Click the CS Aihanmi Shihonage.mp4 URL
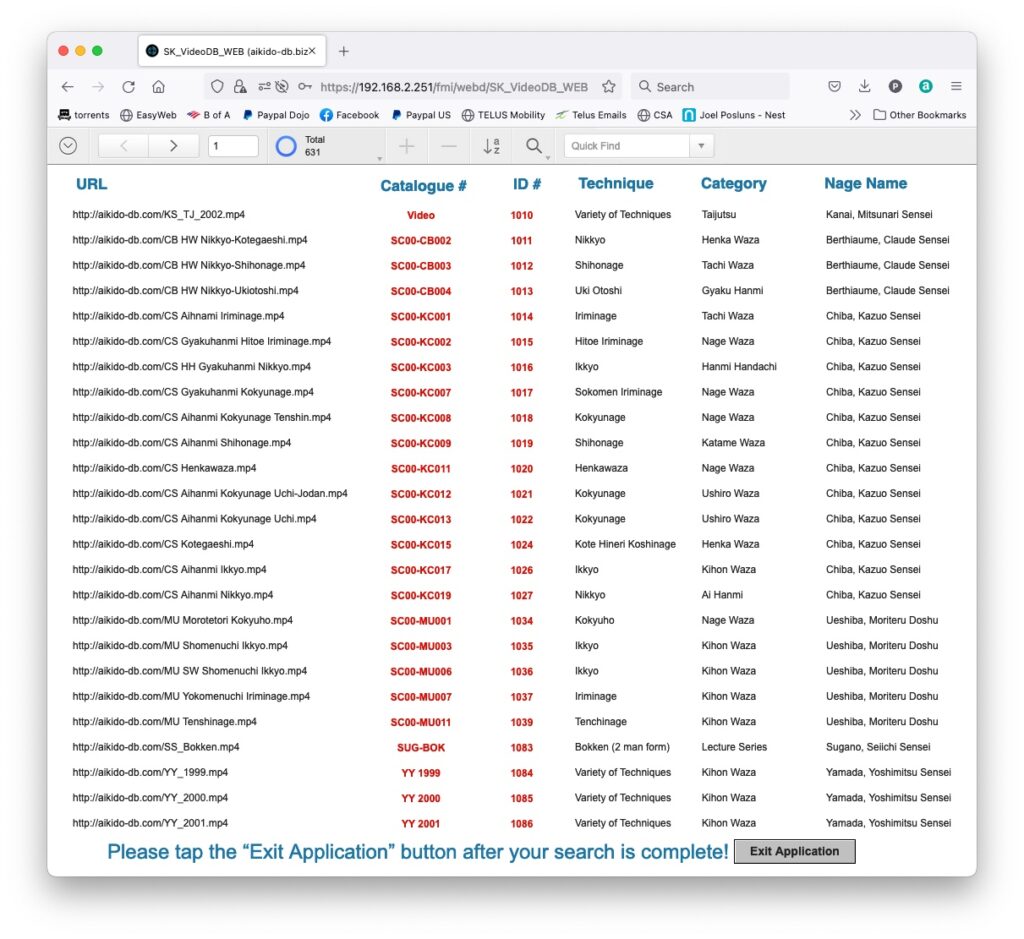The width and height of the screenshot is (1024, 939). tap(182, 443)
